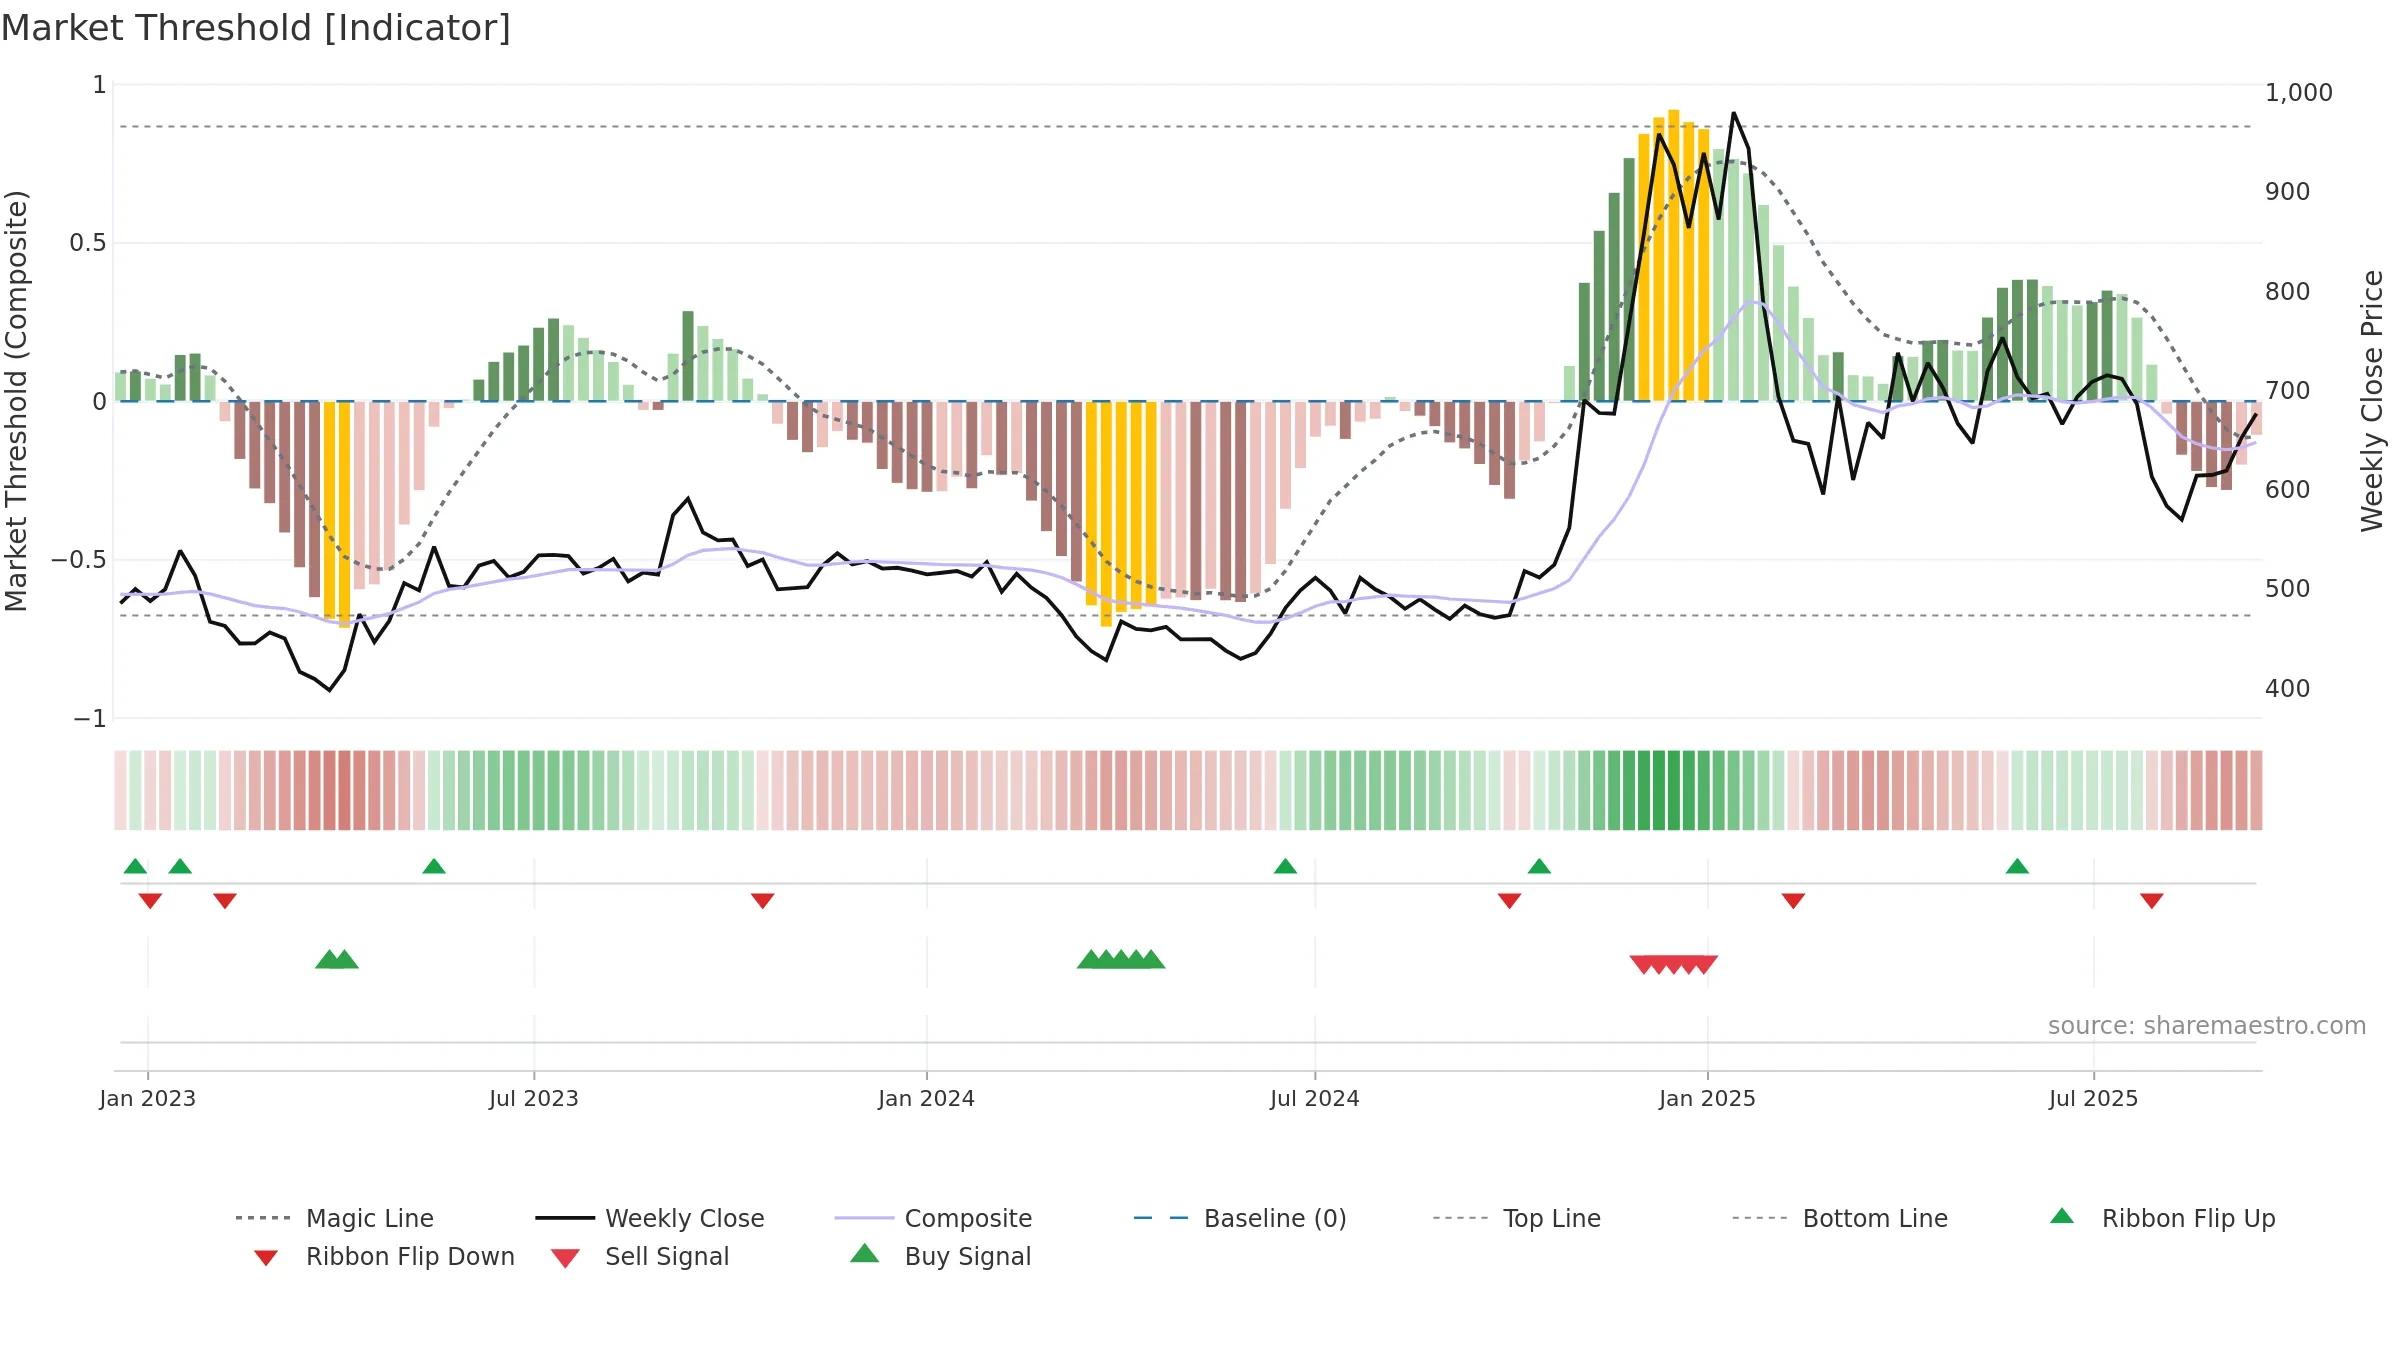Image resolution: width=2400 pixels, height=1350 pixels.
Task: Click the Ribbon Flip Down marker after Jul 2025
Action: (x=2152, y=901)
